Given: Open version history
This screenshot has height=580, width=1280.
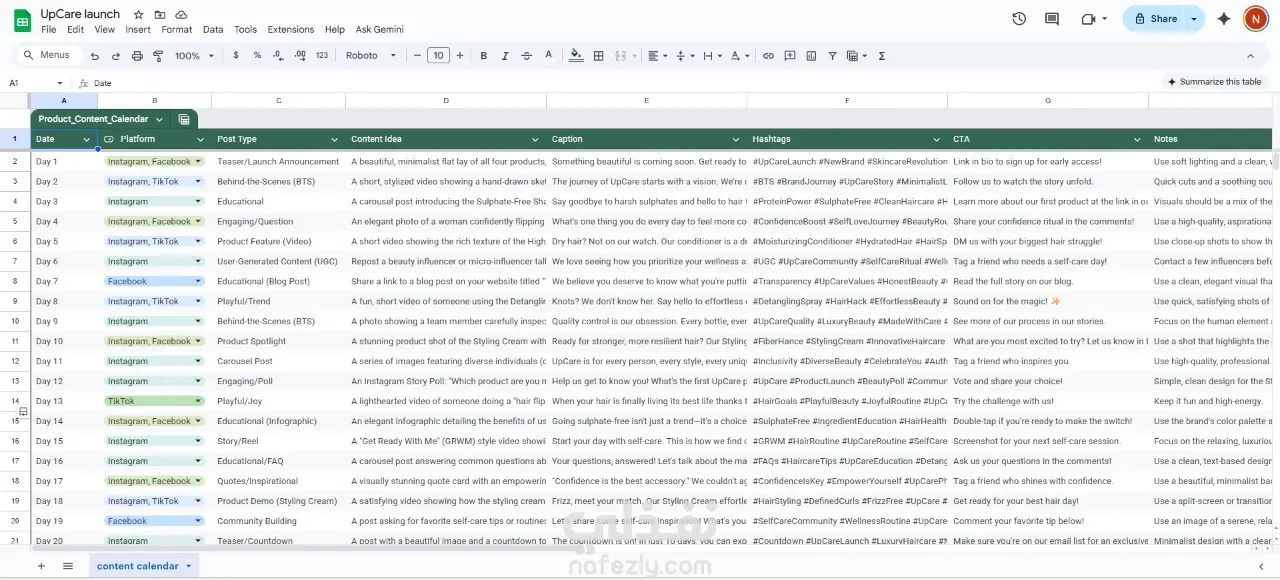Looking at the screenshot, I should [1019, 18].
